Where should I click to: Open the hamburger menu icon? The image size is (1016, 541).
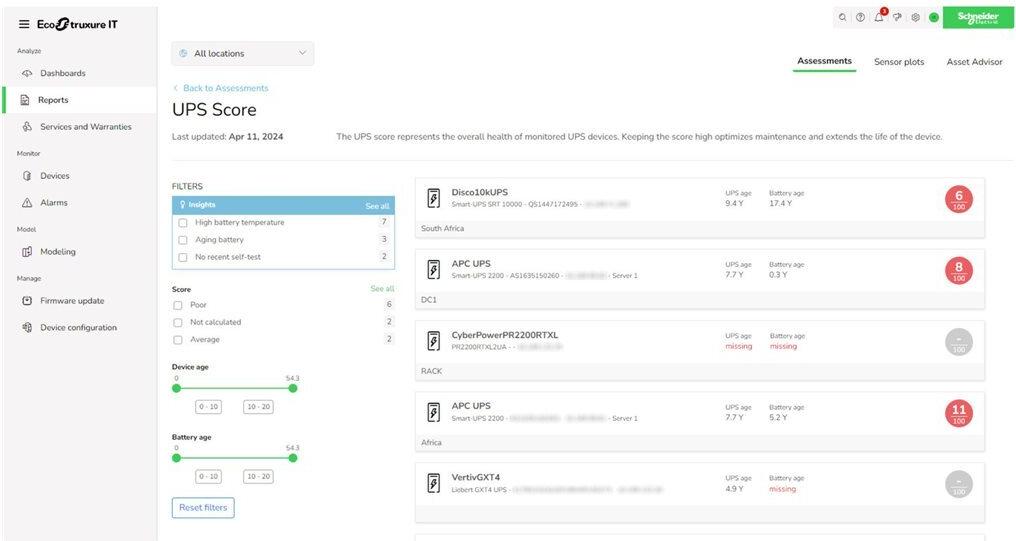click(24, 24)
